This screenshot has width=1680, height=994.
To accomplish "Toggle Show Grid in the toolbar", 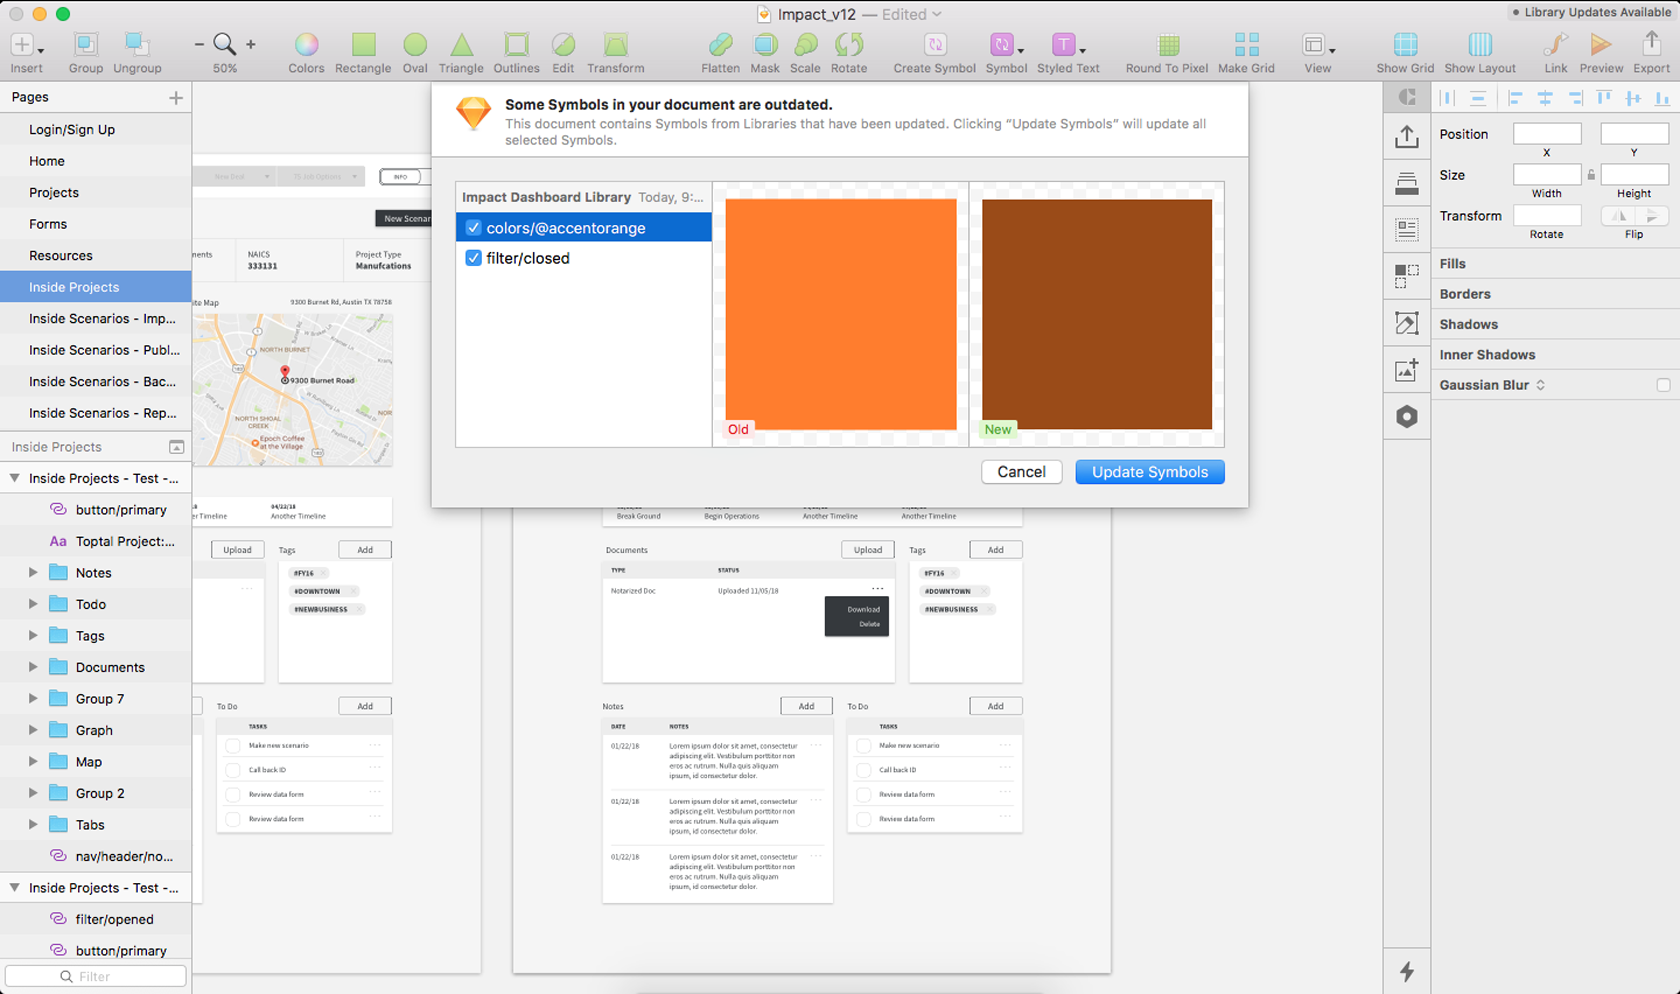I will pyautogui.click(x=1404, y=46).
